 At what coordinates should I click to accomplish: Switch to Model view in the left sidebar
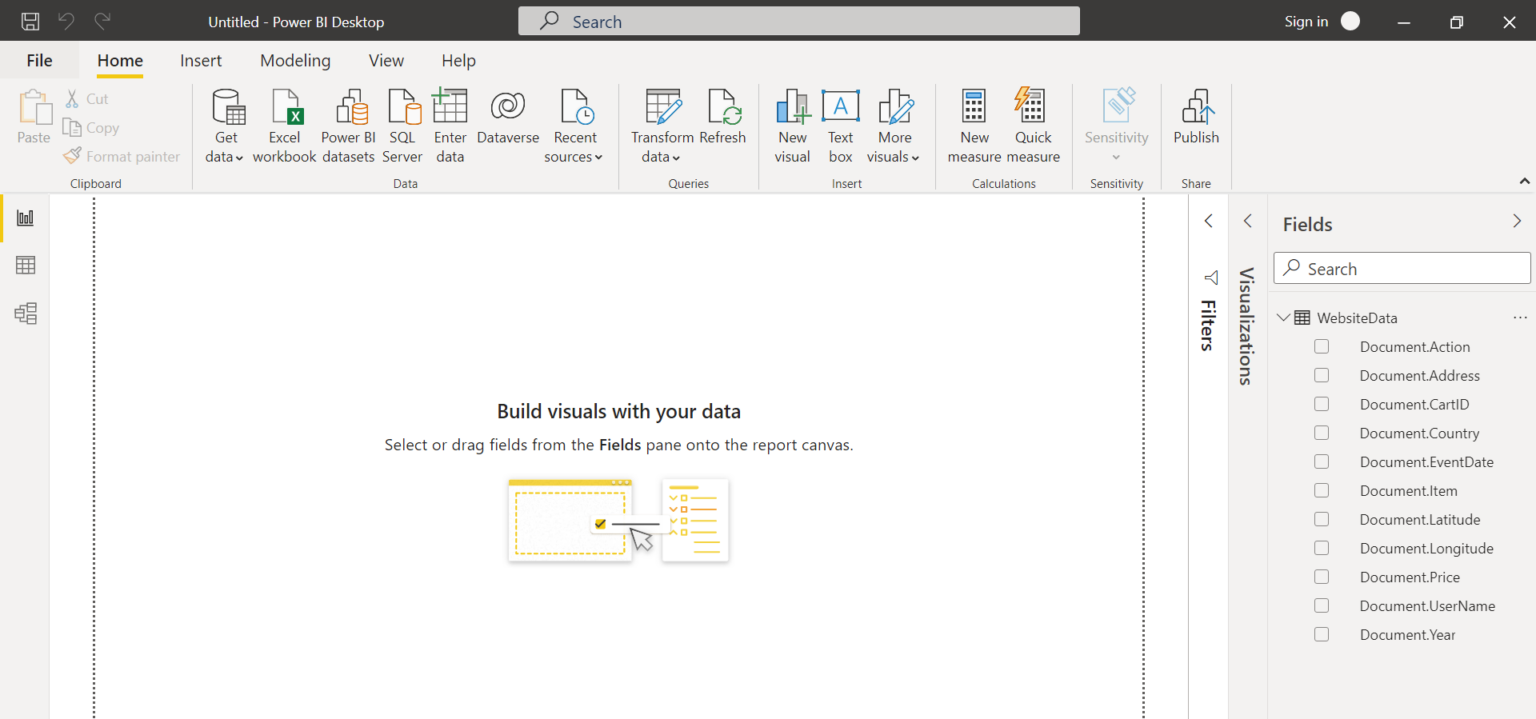click(24, 313)
